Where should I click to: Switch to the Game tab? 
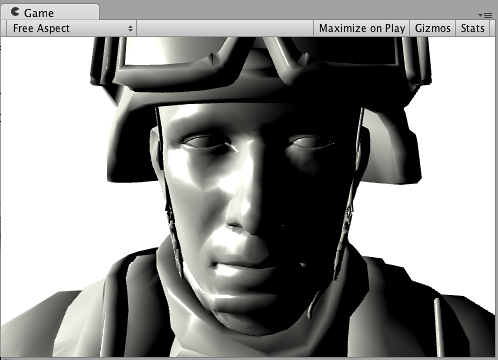(50, 12)
